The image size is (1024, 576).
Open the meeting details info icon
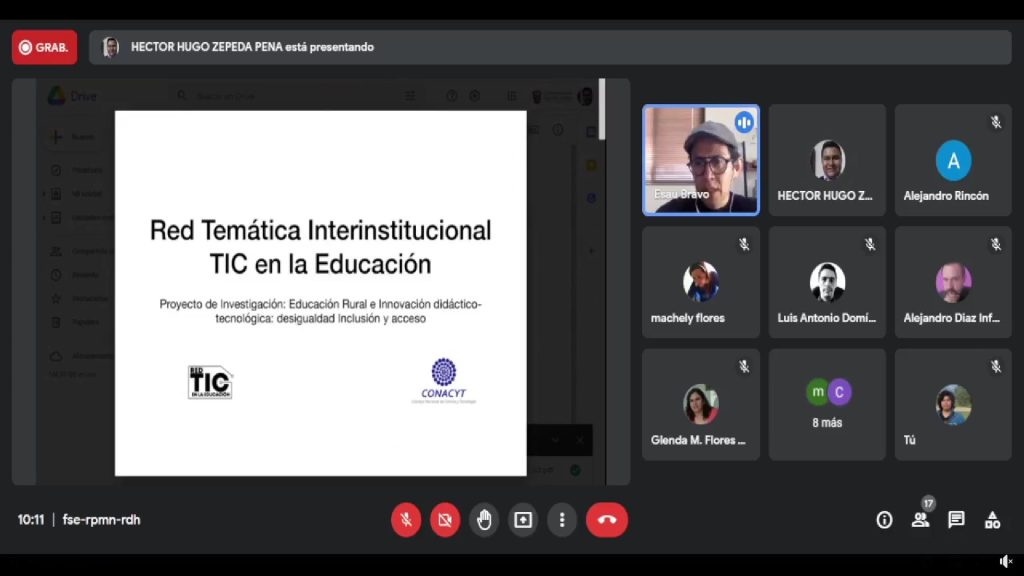pos(884,520)
